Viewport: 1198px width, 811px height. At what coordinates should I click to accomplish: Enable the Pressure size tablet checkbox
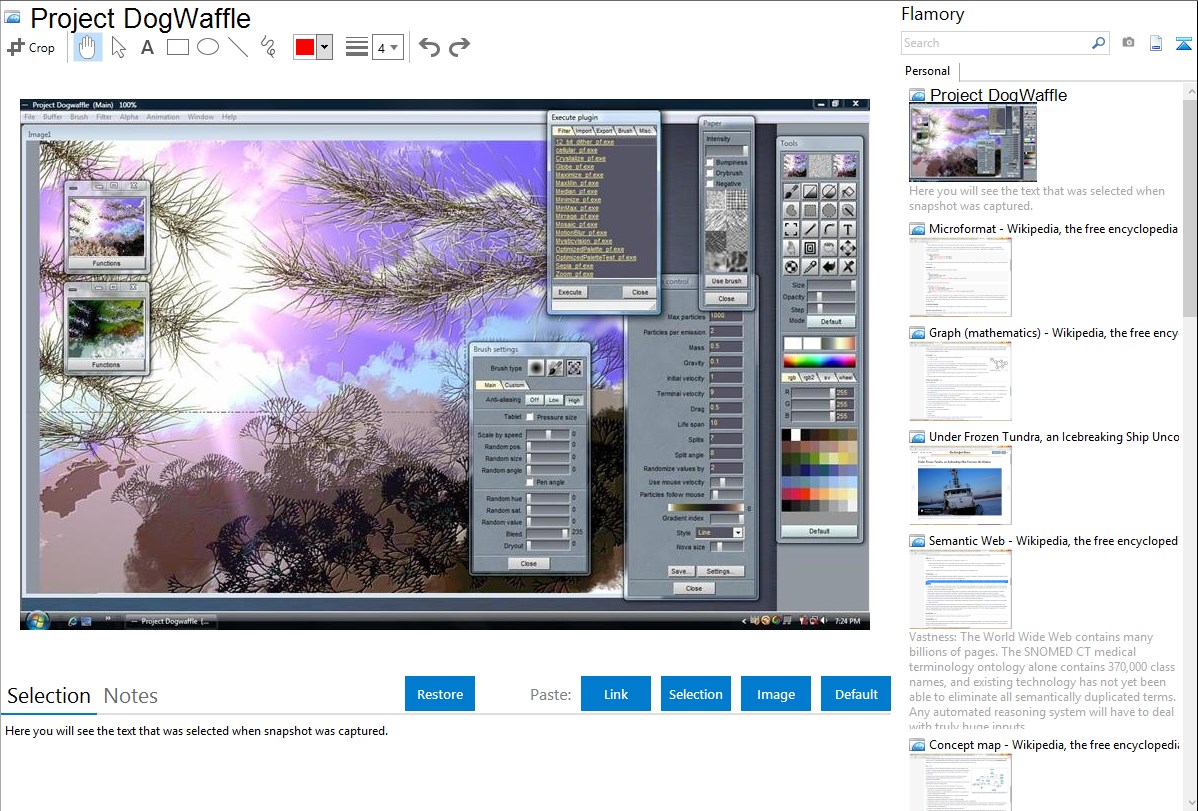[529, 417]
